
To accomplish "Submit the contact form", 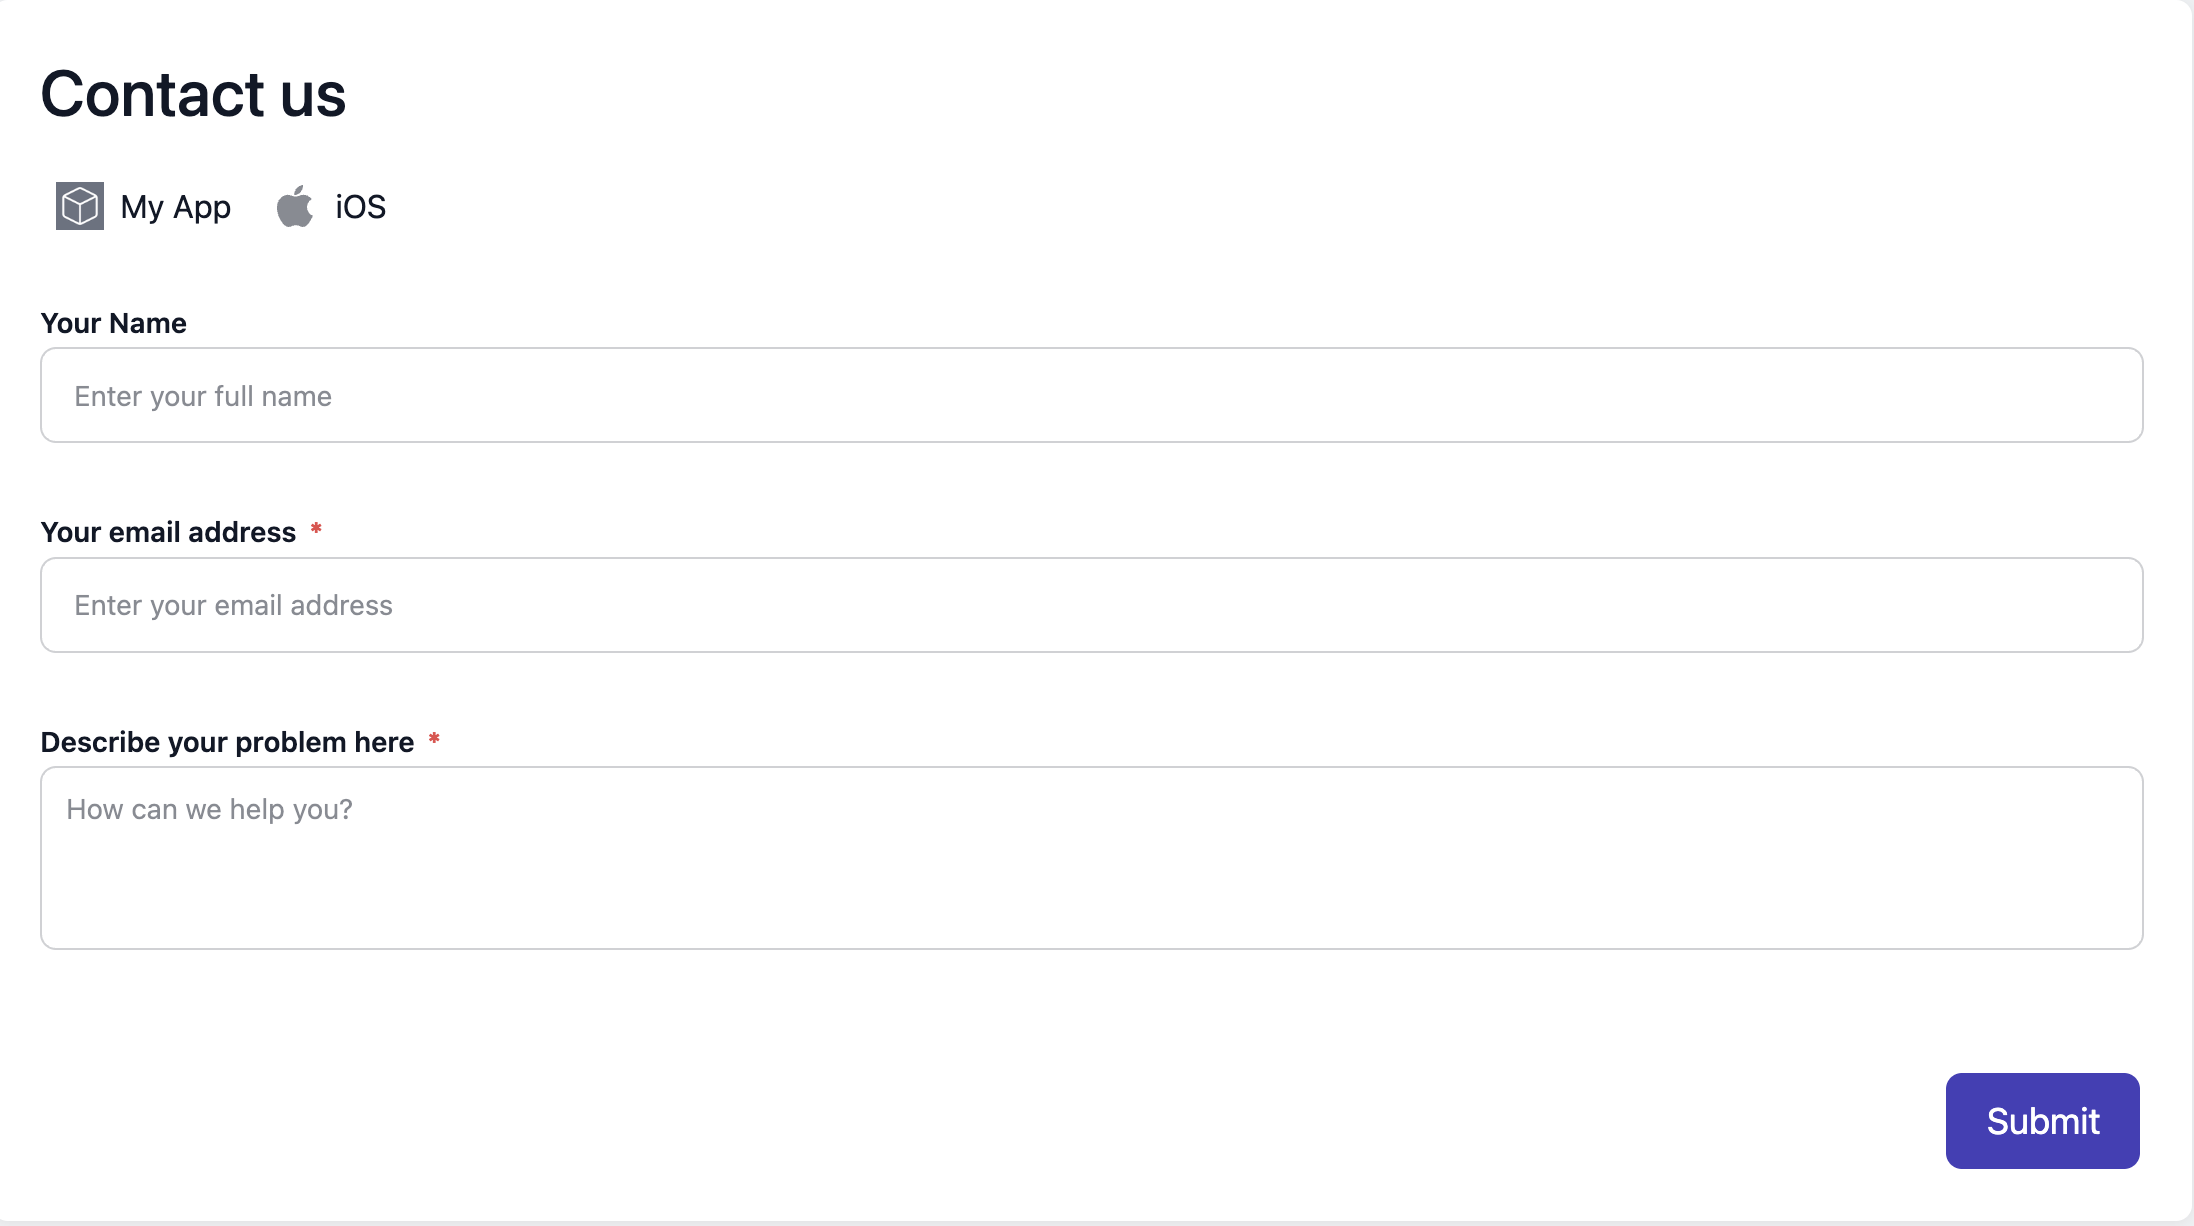I will (x=2043, y=1121).
